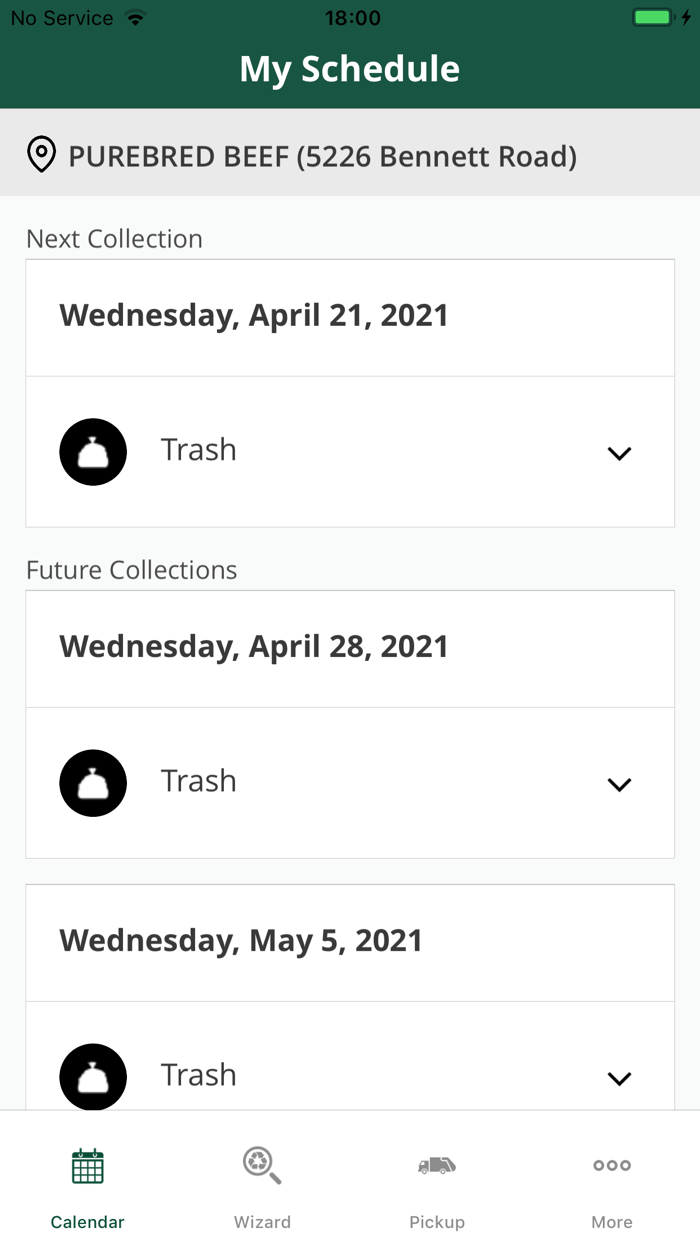This screenshot has height=1244, width=700.
Task: Tap the Wednesday, April 21, 2021 header
Action: (253, 315)
